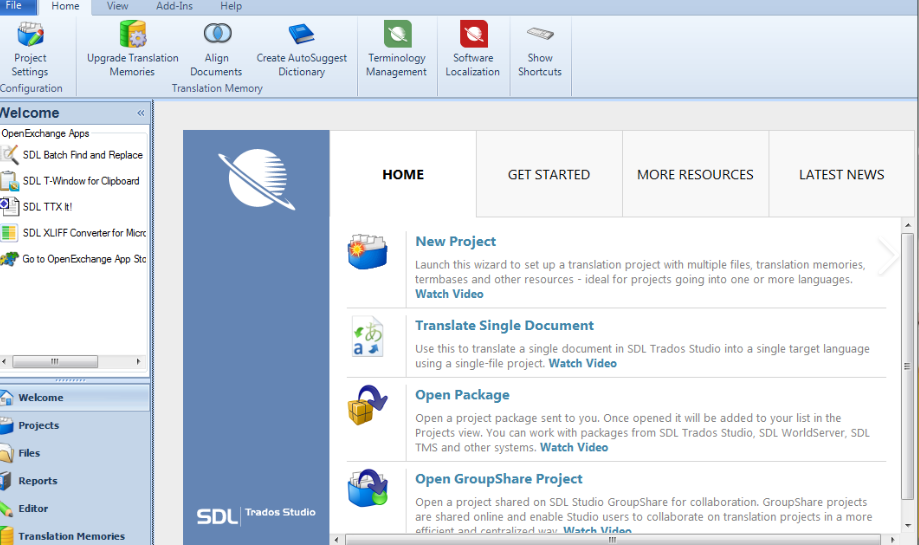Screen dimensions: 919x545
Task: Go to the Editor view
Action: 33,508
